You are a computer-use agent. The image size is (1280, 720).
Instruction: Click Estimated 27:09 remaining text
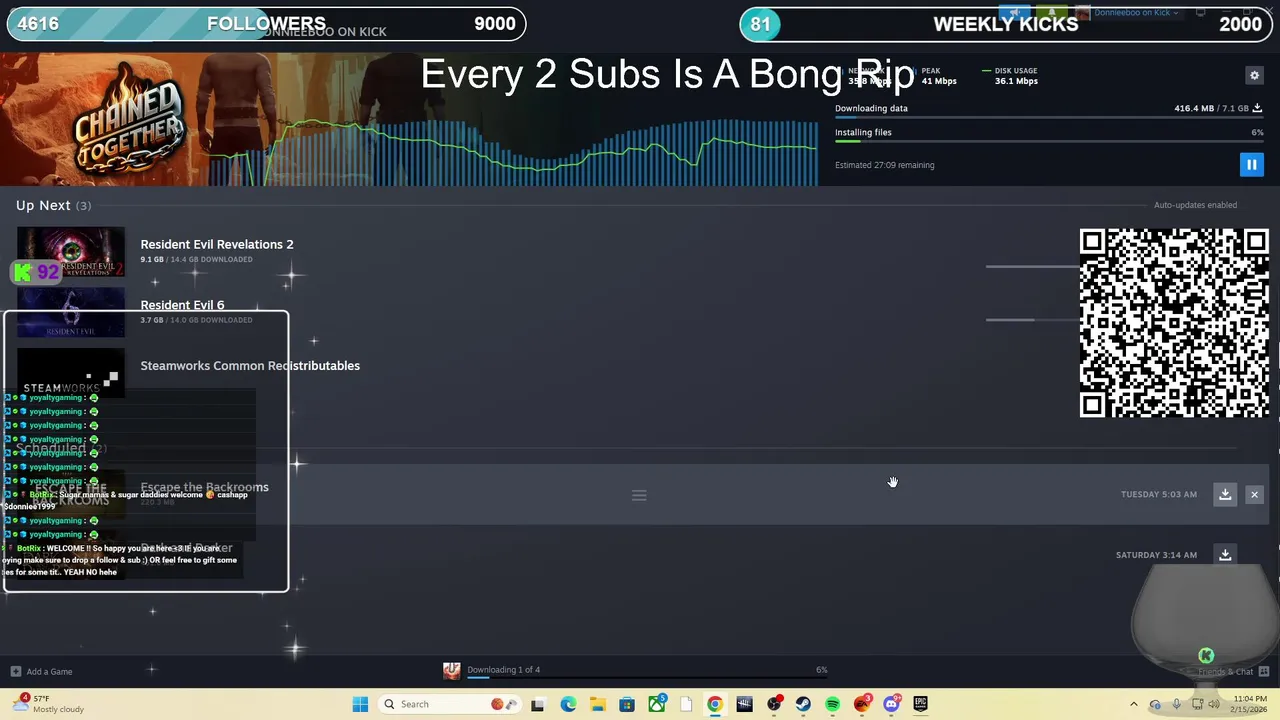point(884,165)
